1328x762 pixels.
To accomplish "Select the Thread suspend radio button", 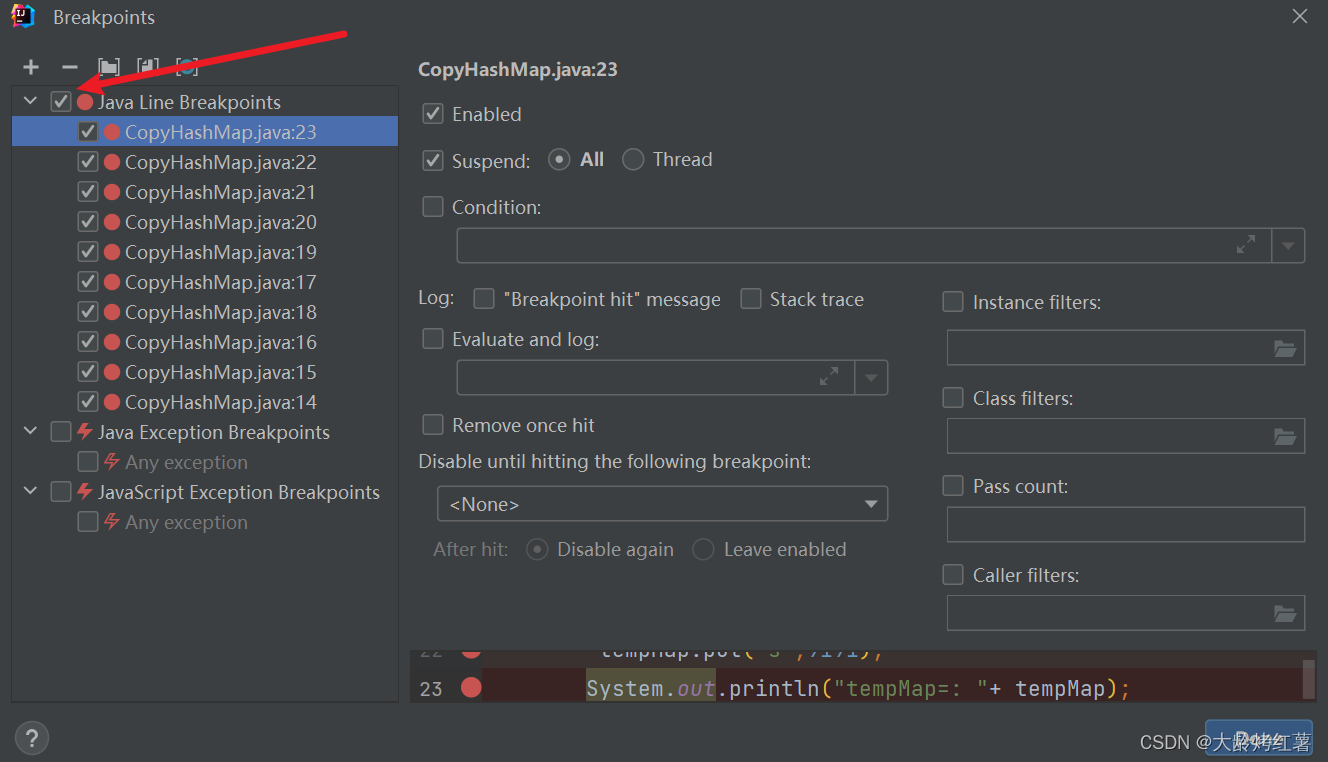I will tap(633, 160).
